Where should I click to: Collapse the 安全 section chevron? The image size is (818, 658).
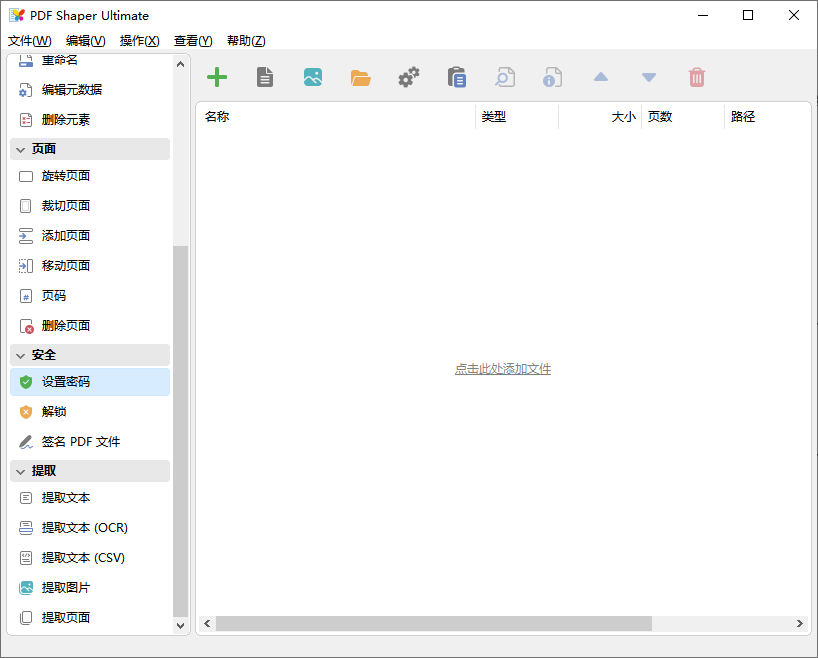coord(20,355)
